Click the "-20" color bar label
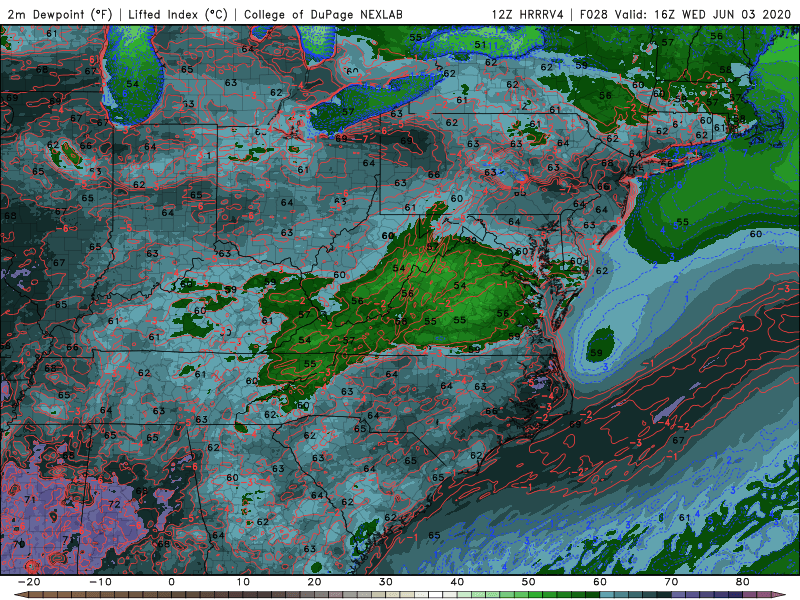This screenshot has width=800, height=600. point(29,582)
